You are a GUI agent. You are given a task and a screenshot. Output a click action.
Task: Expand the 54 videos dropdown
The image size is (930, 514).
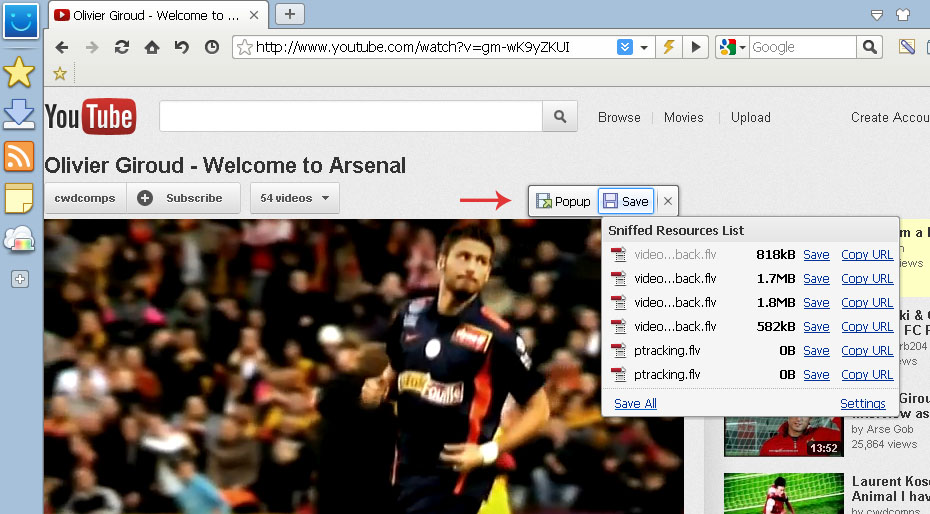pyautogui.click(x=295, y=198)
